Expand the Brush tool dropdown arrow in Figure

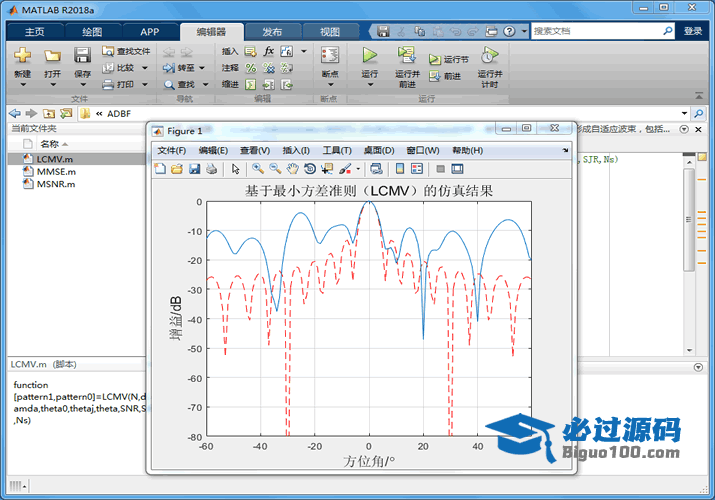coord(357,169)
